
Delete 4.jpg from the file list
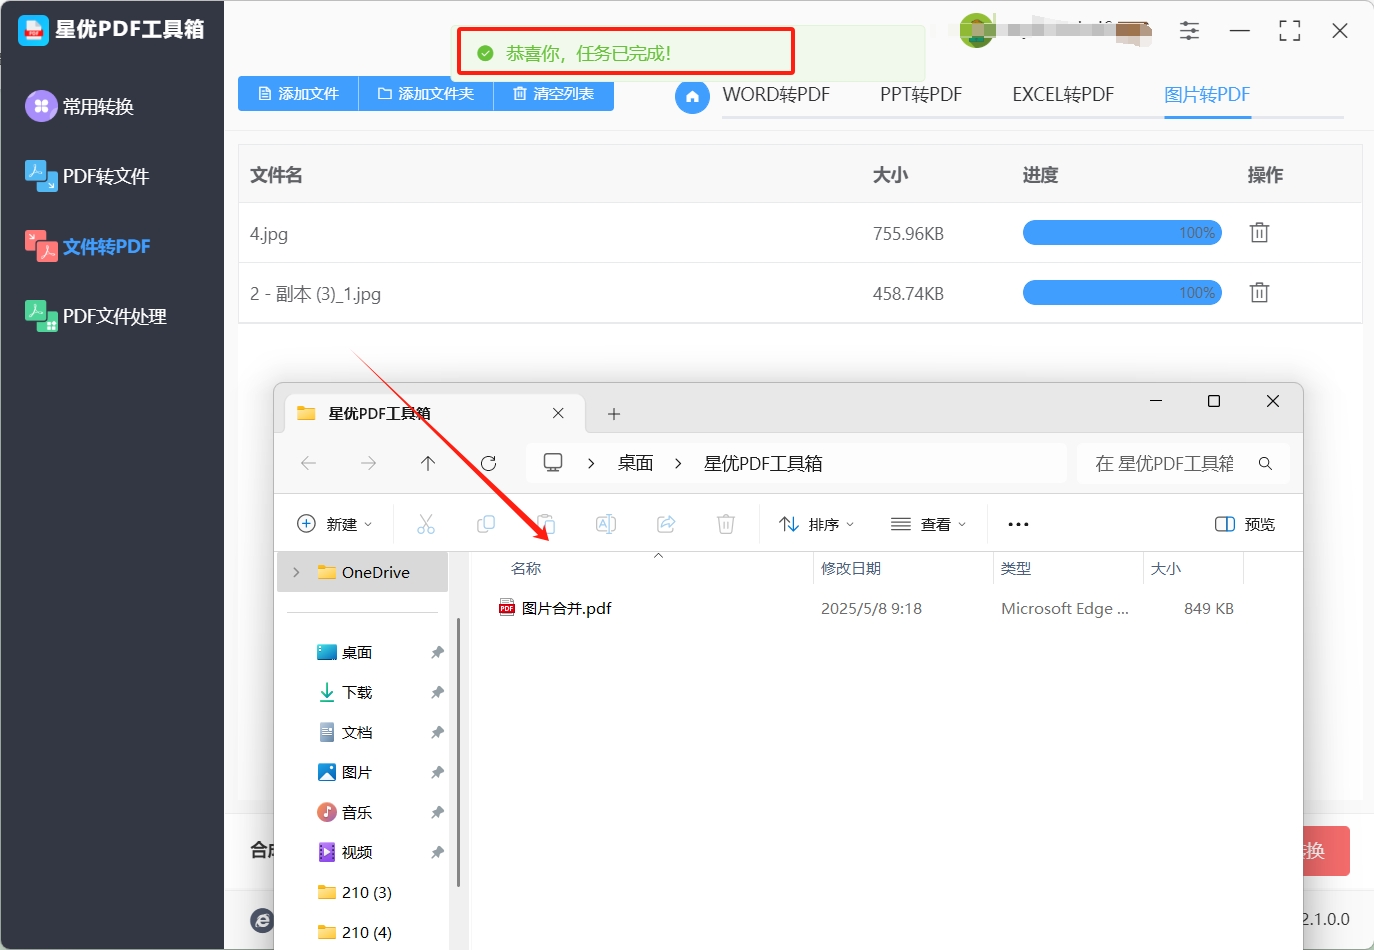1259,233
